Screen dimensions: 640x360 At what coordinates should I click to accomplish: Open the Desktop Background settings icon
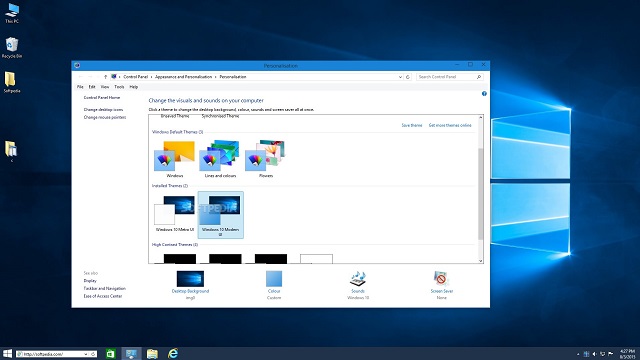point(190,279)
